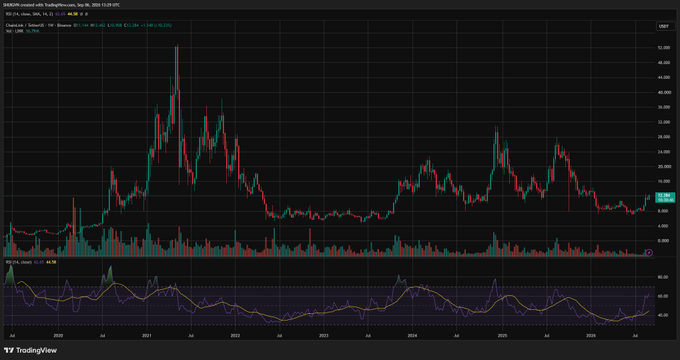Click the 24.000 price axis label
The width and height of the screenshot is (680, 360).
pos(664,152)
